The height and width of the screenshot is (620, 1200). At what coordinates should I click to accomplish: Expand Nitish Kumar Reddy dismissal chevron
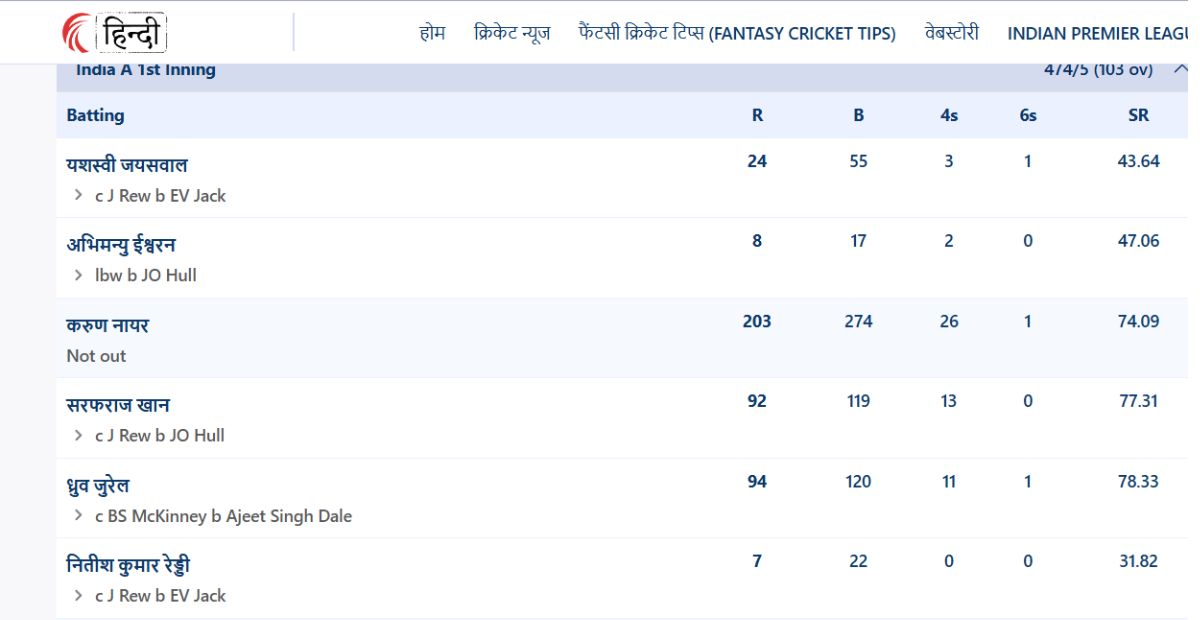(x=79, y=596)
